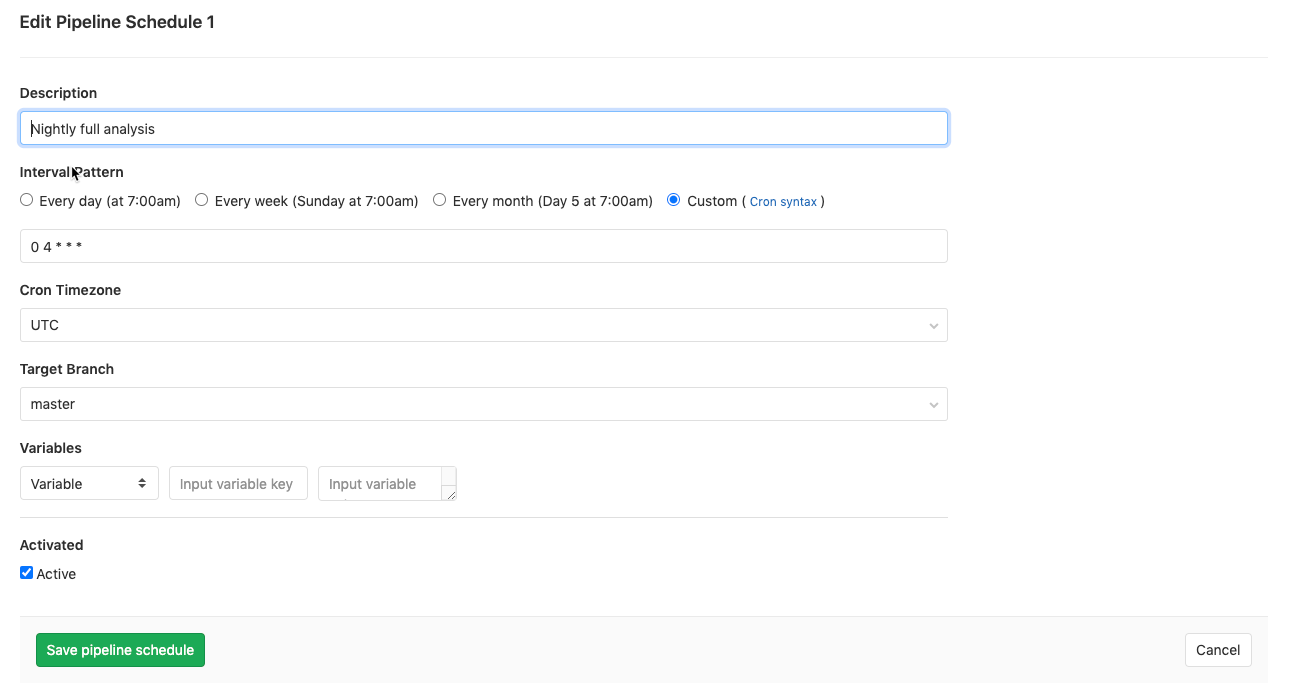Screen dimensions: 1298x695
Task: Select the 'Every month (Day 5)' interval
Action: click(x=439, y=199)
